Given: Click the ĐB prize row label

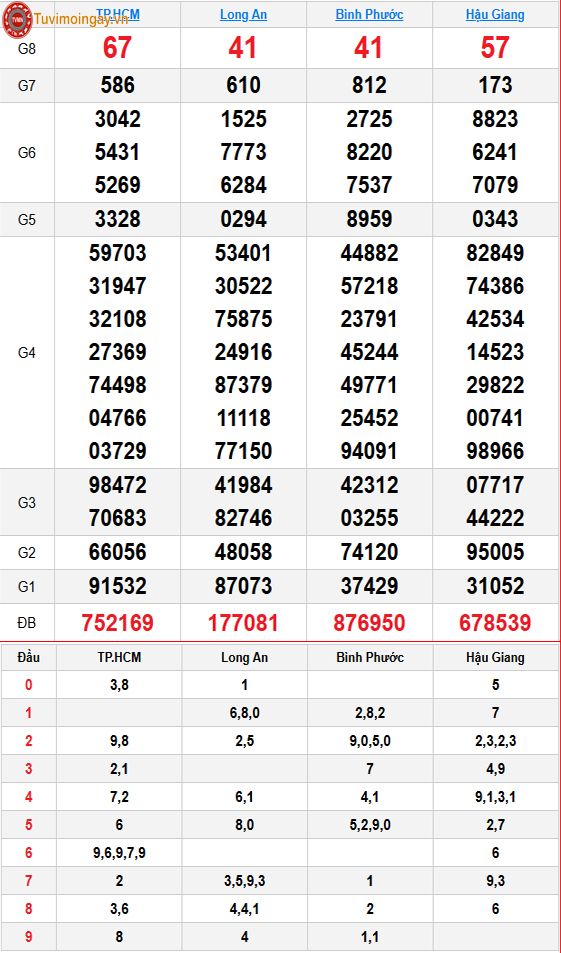Looking at the screenshot, I should 27,622.
